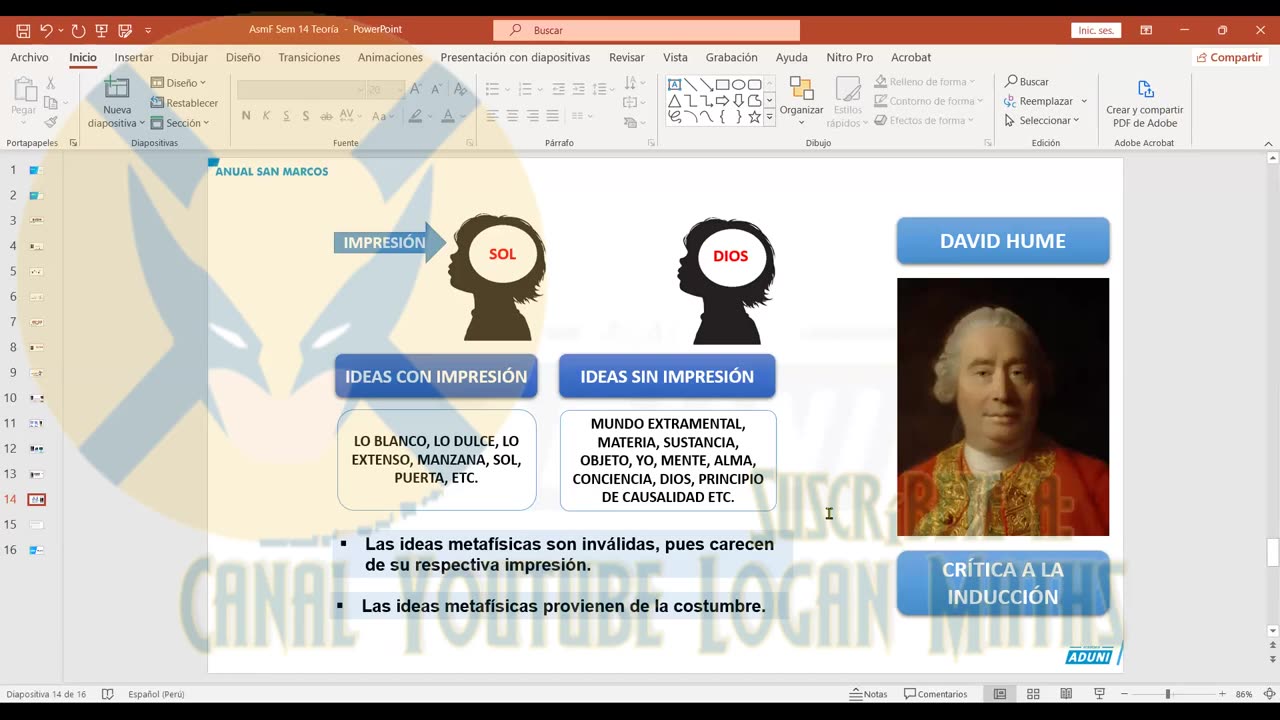This screenshot has height=720, width=1280.
Task: Redo the last action
Action: [x=78, y=31]
